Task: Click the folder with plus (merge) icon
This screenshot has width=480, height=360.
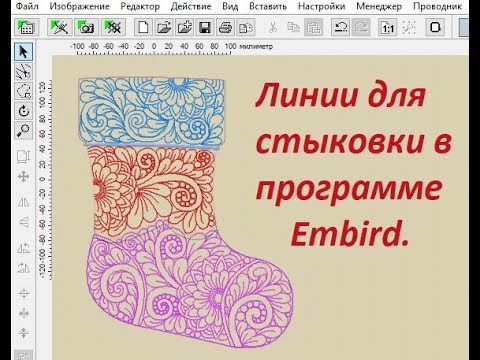Action: click(185, 27)
